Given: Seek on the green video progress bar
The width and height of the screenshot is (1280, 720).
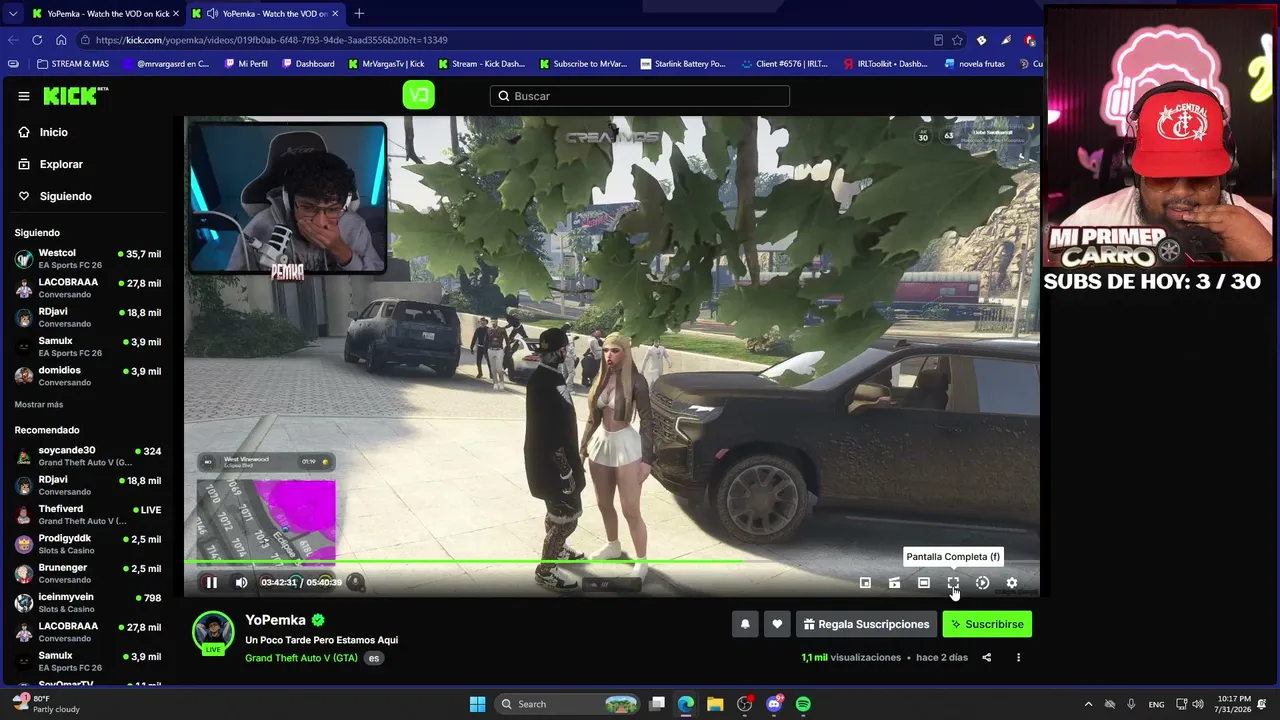Looking at the screenshot, I should pos(612,562).
